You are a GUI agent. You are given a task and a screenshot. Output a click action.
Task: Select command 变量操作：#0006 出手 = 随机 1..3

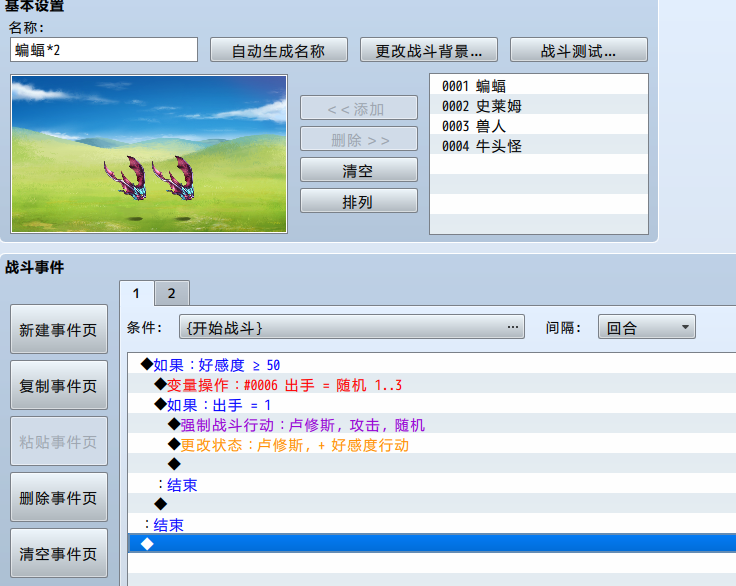point(432,385)
